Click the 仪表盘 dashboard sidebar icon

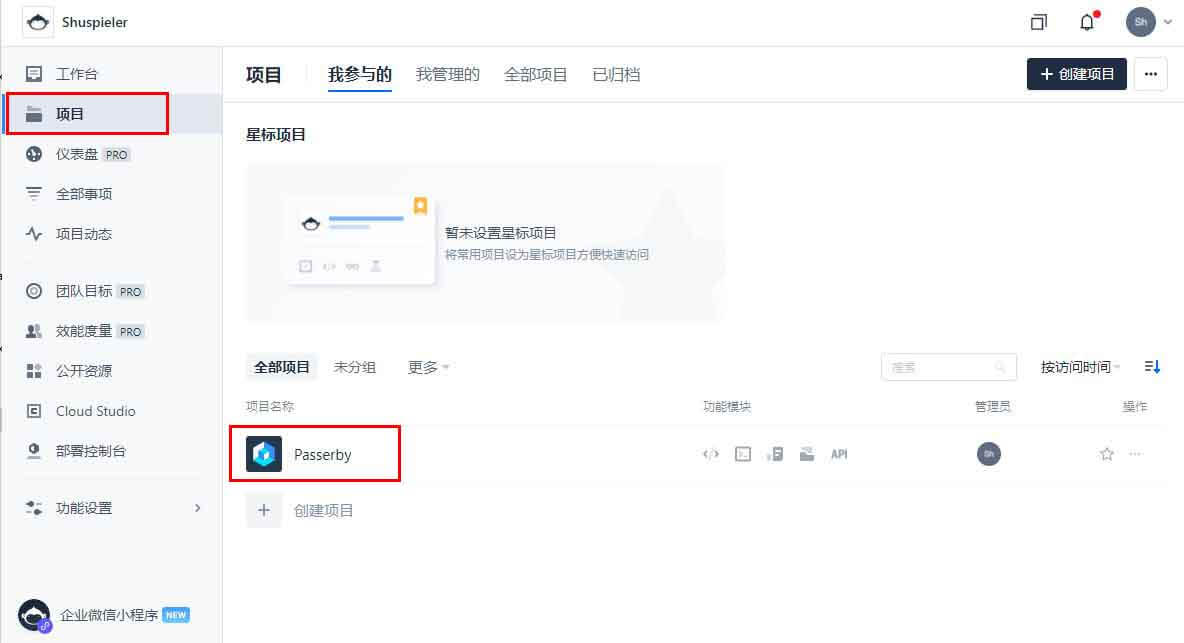point(34,154)
